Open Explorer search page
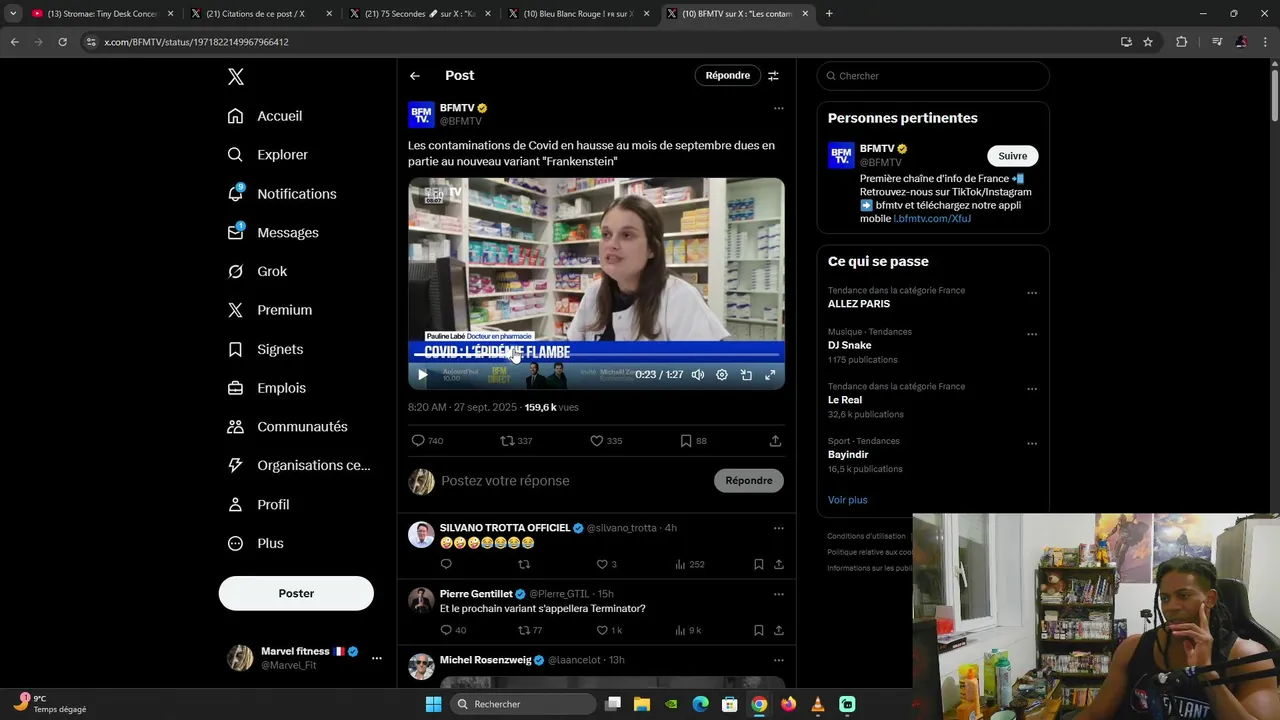Image resolution: width=1280 pixels, height=720 pixels. point(267,155)
